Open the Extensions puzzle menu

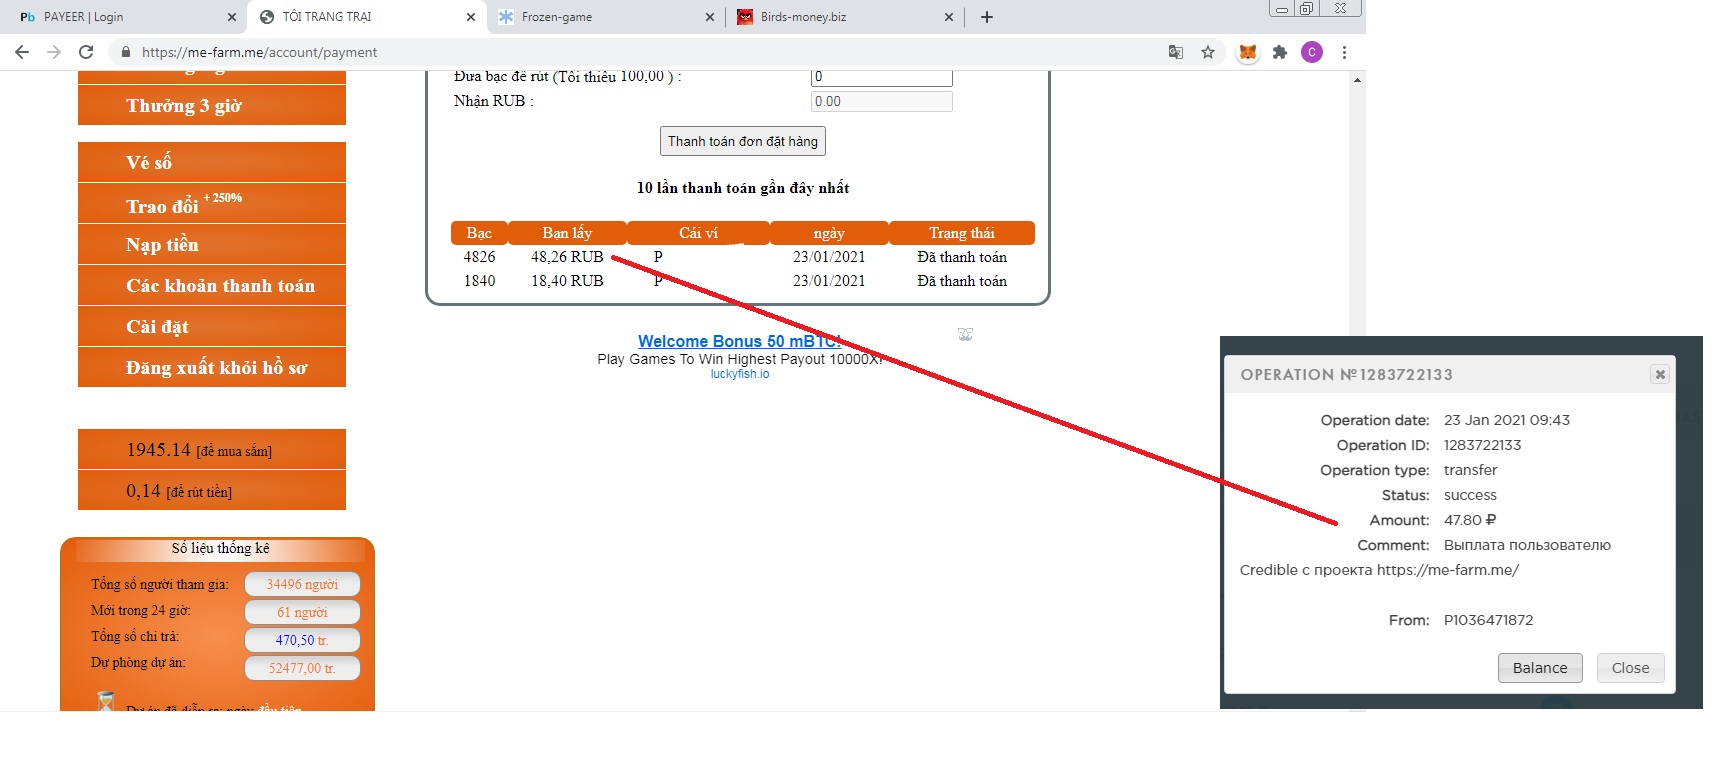click(x=1280, y=52)
